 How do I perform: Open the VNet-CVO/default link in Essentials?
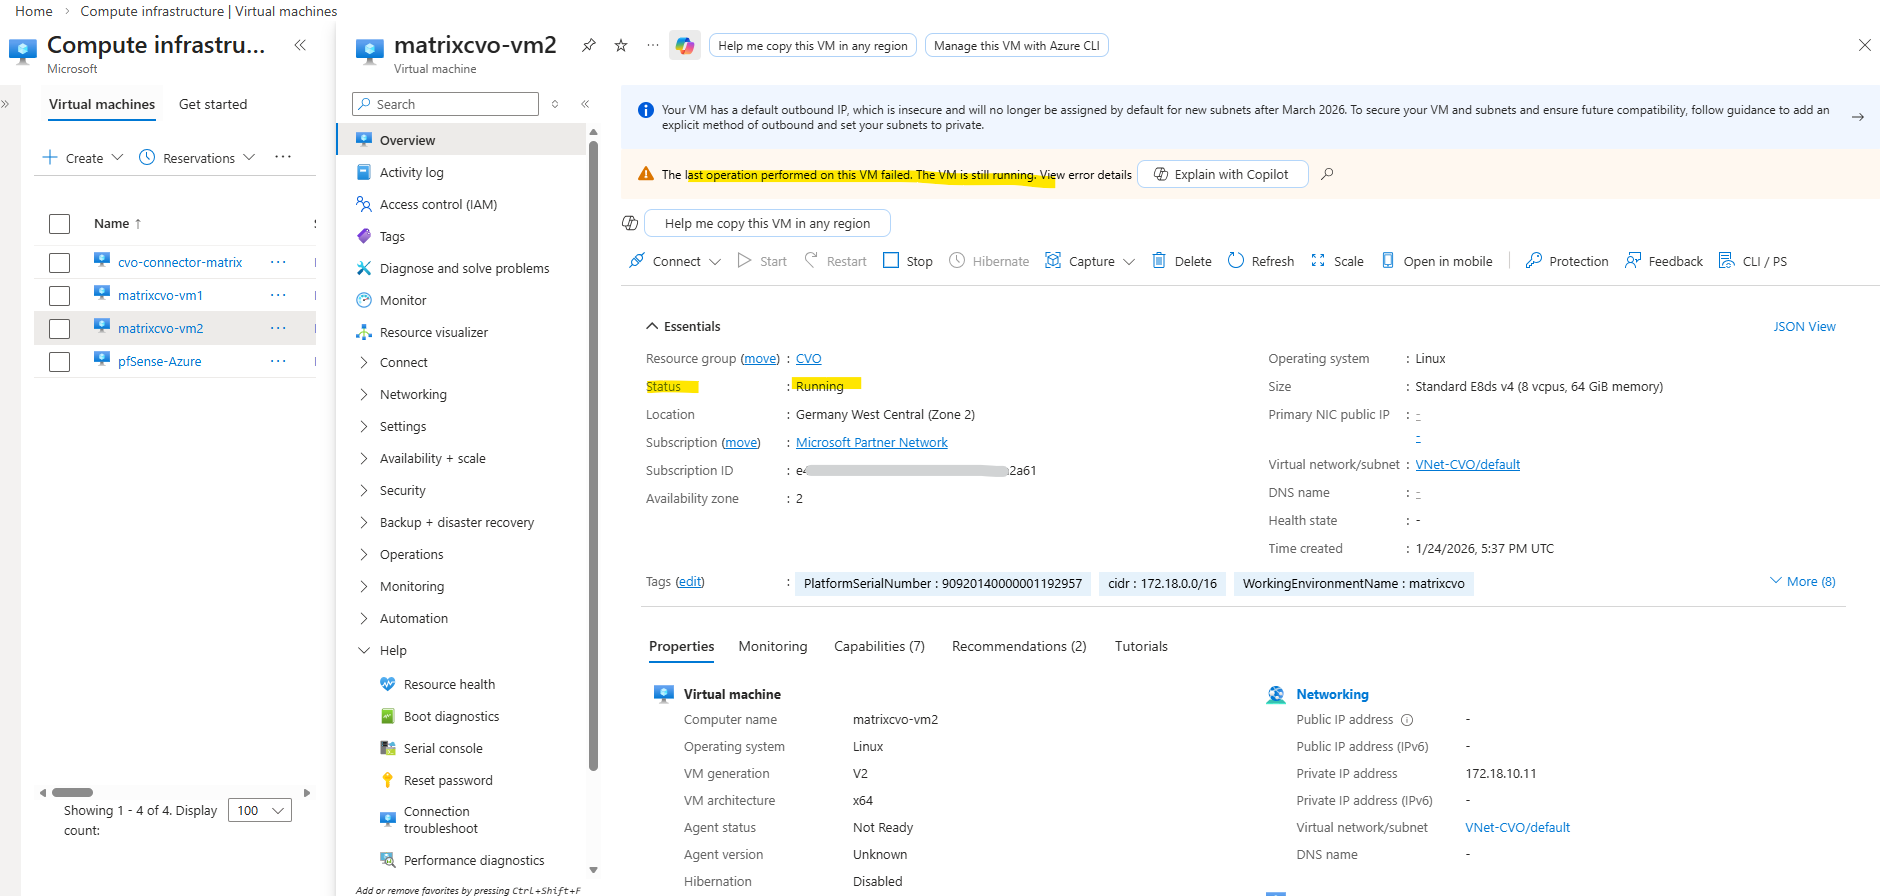pos(1467,464)
